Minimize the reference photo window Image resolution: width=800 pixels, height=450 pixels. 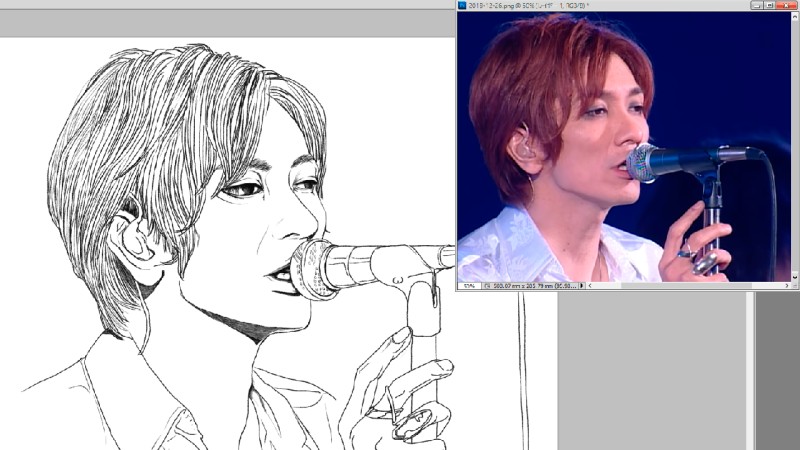(757, 5)
